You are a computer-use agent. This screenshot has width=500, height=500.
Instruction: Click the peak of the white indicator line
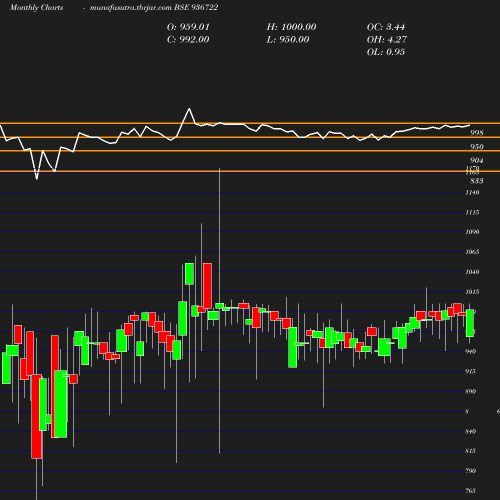[189, 109]
